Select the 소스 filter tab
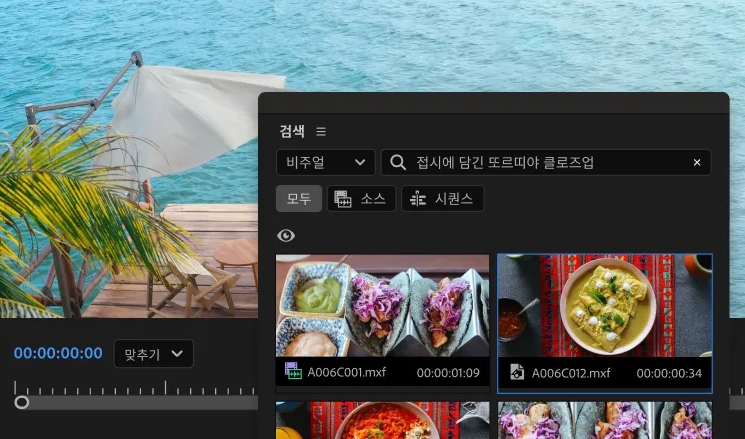 click(361, 199)
